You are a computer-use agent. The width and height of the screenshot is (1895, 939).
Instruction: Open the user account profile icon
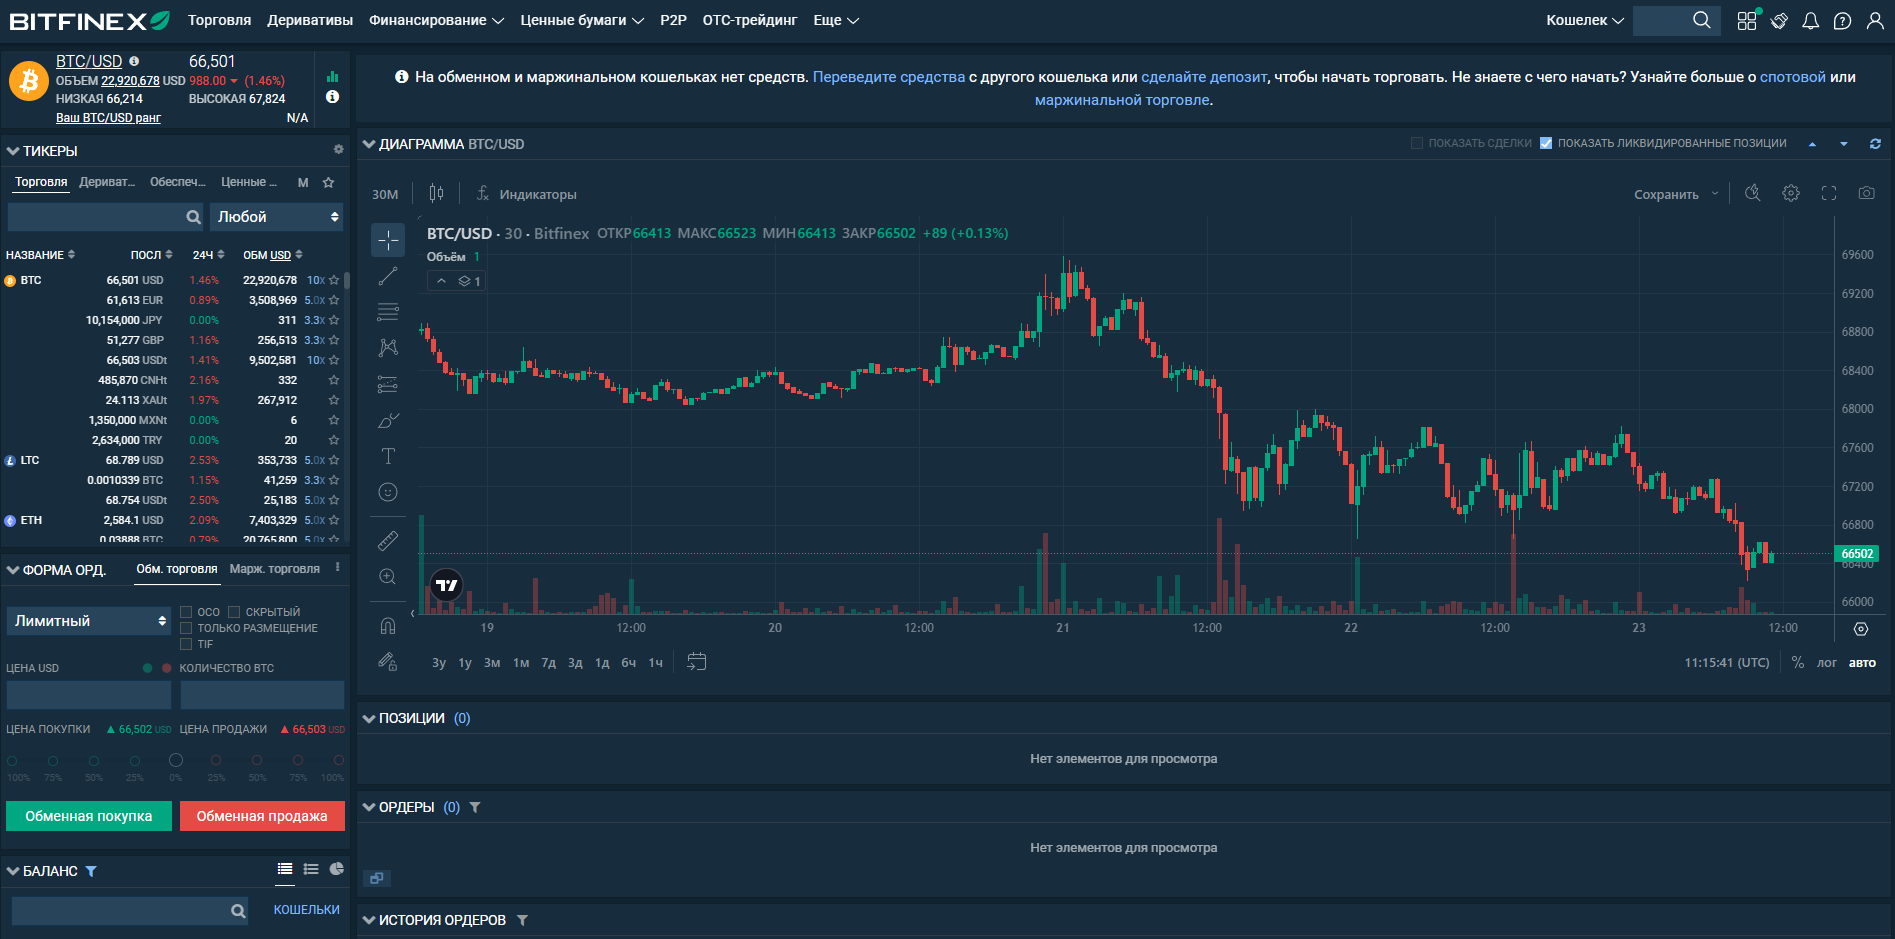(x=1874, y=21)
